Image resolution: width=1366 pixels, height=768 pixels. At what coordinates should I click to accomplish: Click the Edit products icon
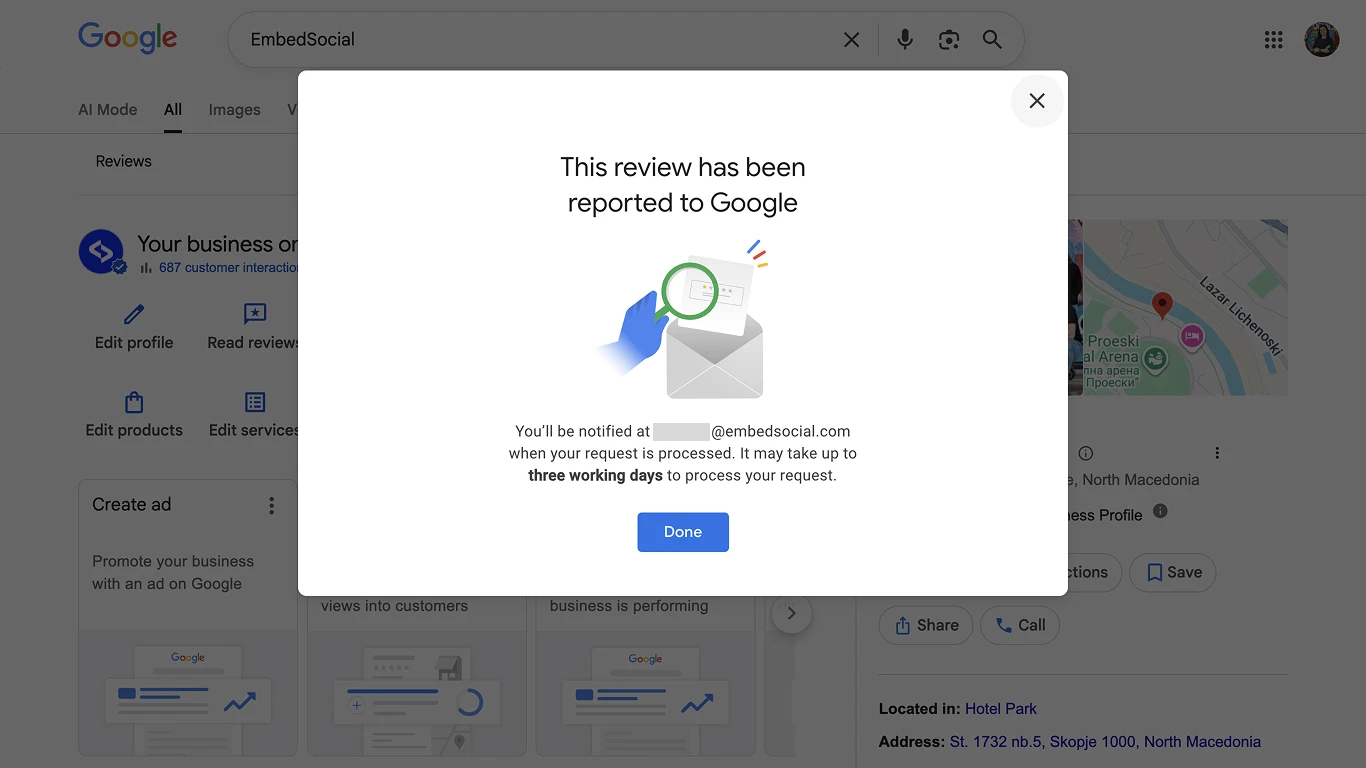(133, 402)
